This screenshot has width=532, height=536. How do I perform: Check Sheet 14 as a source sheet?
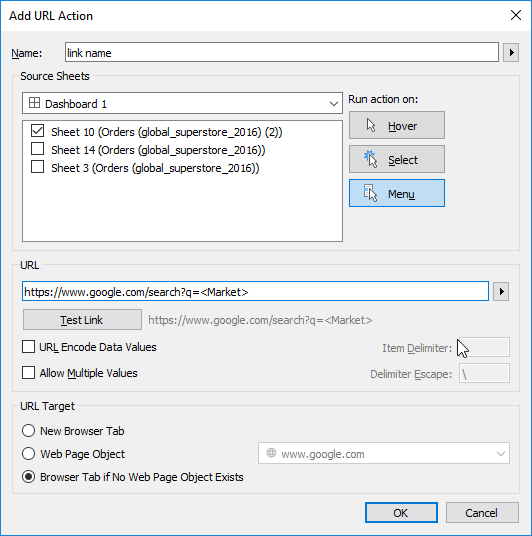(37, 149)
